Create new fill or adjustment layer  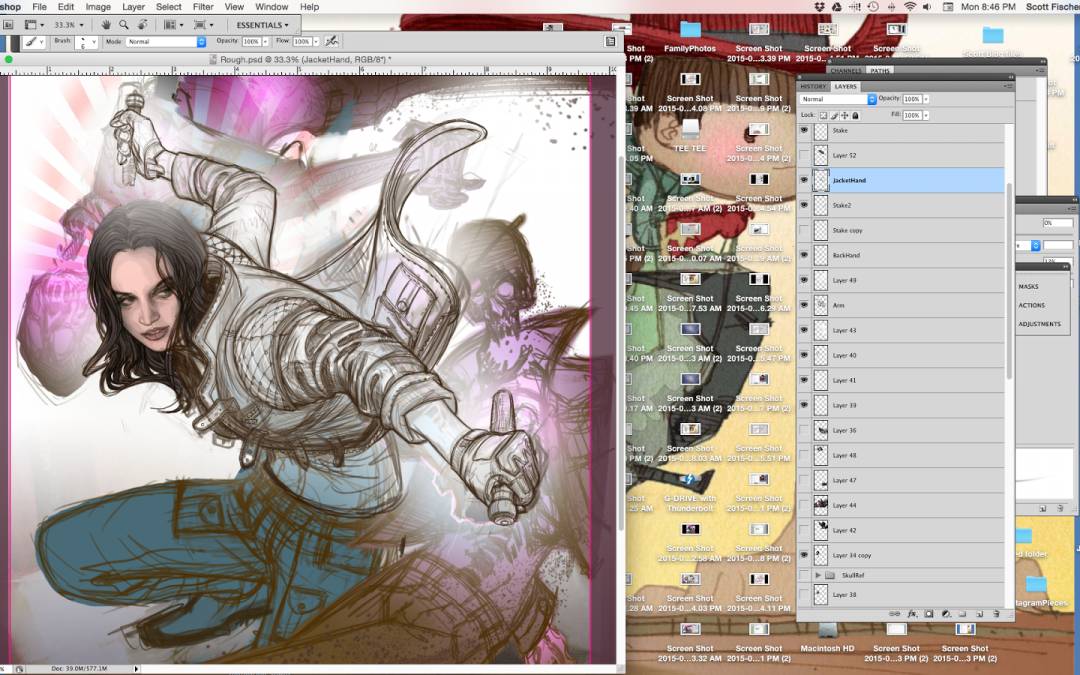(x=945, y=613)
